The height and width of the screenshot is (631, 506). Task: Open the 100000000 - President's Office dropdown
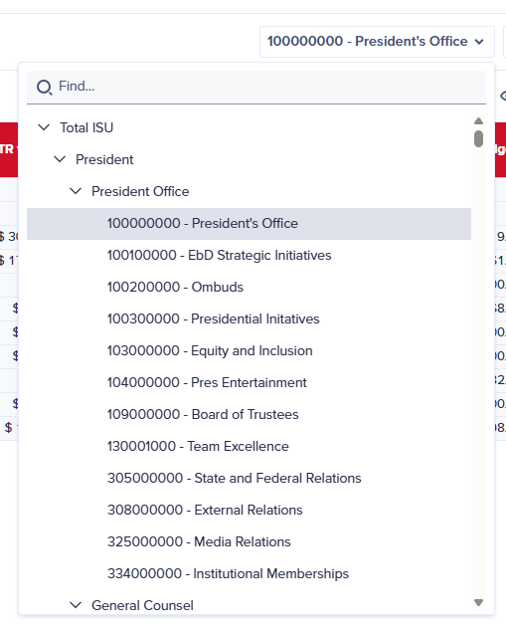click(377, 42)
